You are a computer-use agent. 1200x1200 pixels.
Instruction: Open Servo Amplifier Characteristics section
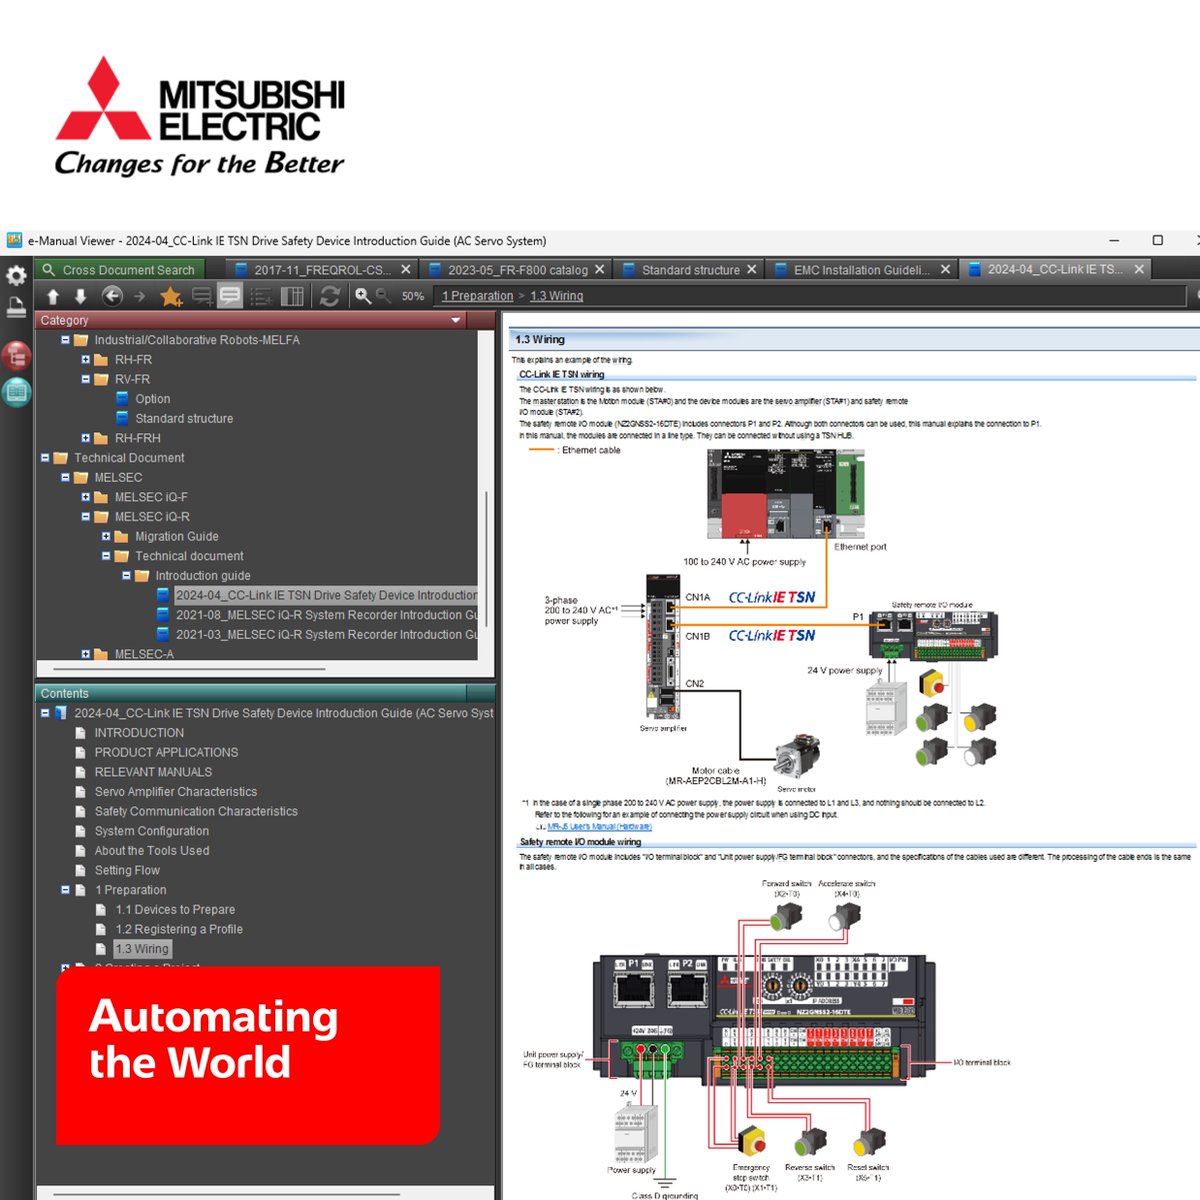coord(175,792)
